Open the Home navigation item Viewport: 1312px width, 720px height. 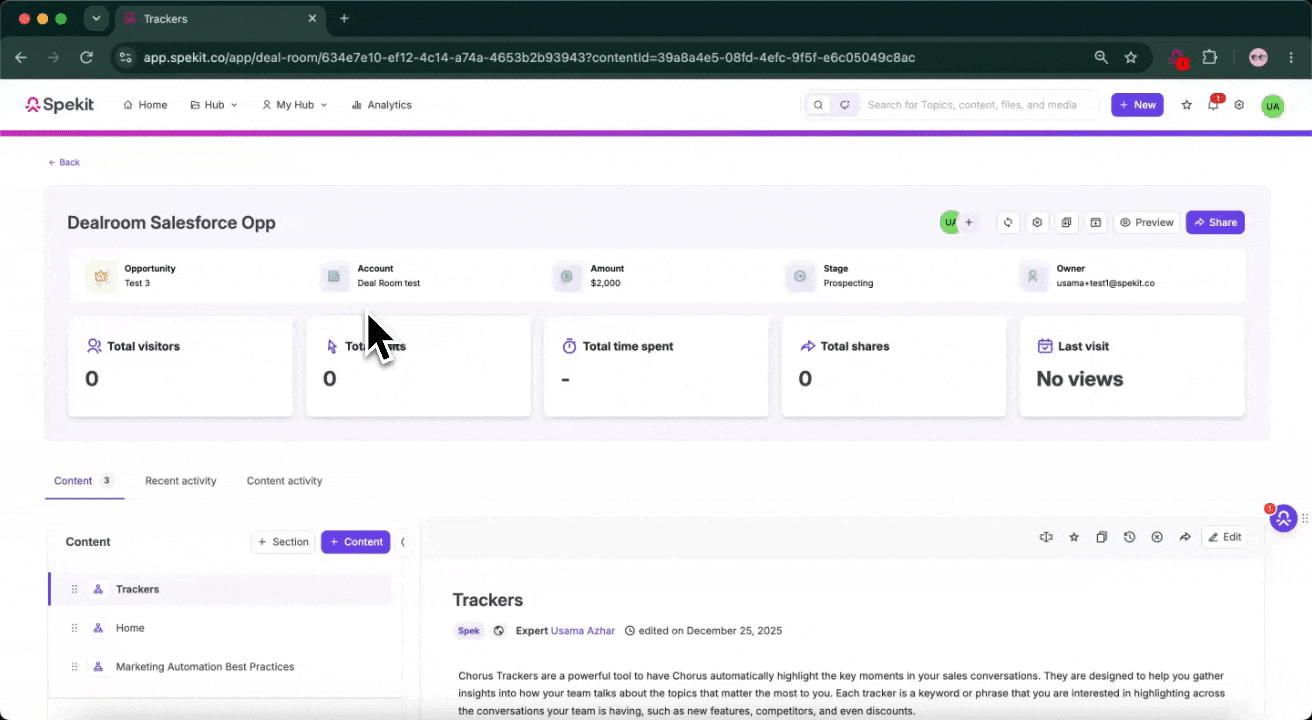point(145,105)
